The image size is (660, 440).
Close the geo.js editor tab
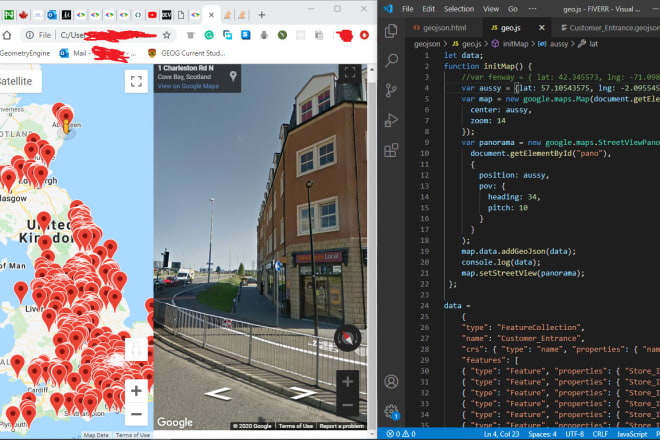click(x=542, y=28)
